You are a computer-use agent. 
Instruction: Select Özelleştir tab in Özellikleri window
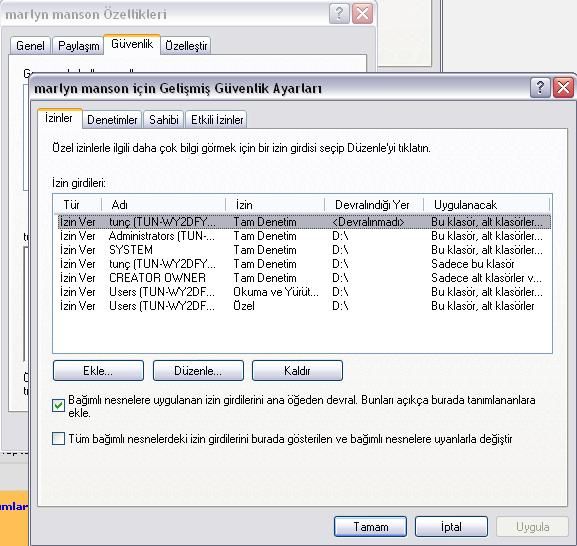tap(186, 46)
